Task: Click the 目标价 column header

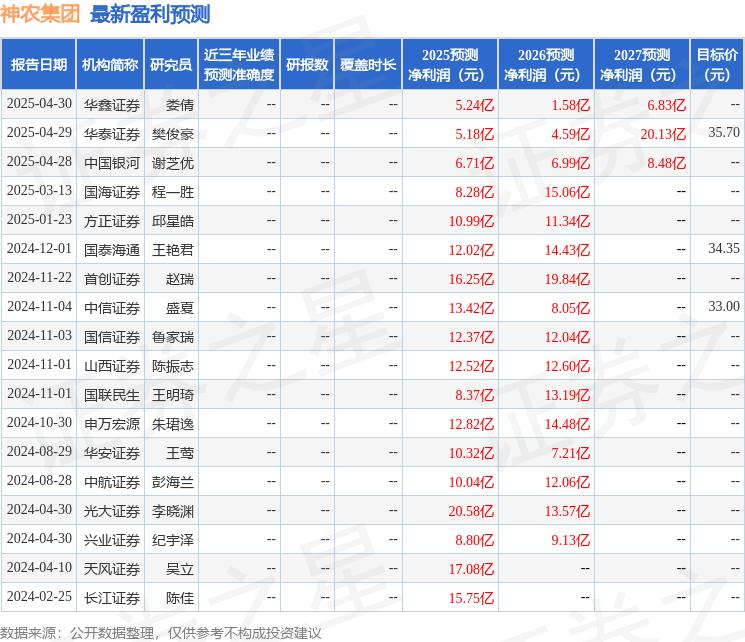Action: point(716,64)
